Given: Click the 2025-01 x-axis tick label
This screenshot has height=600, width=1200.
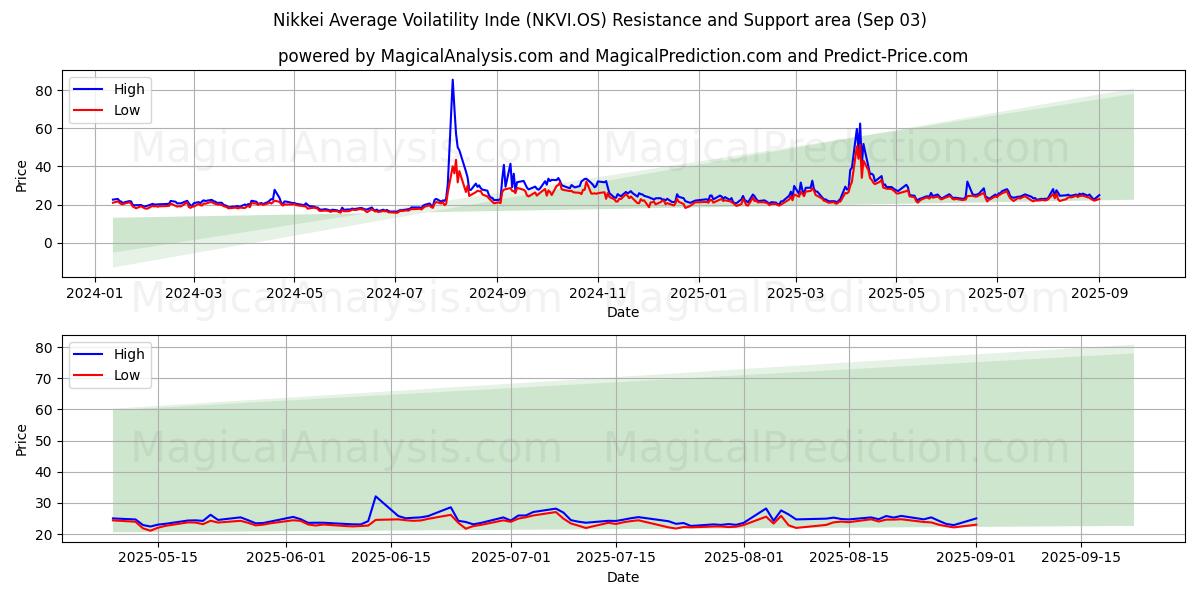Looking at the screenshot, I should [x=698, y=295].
